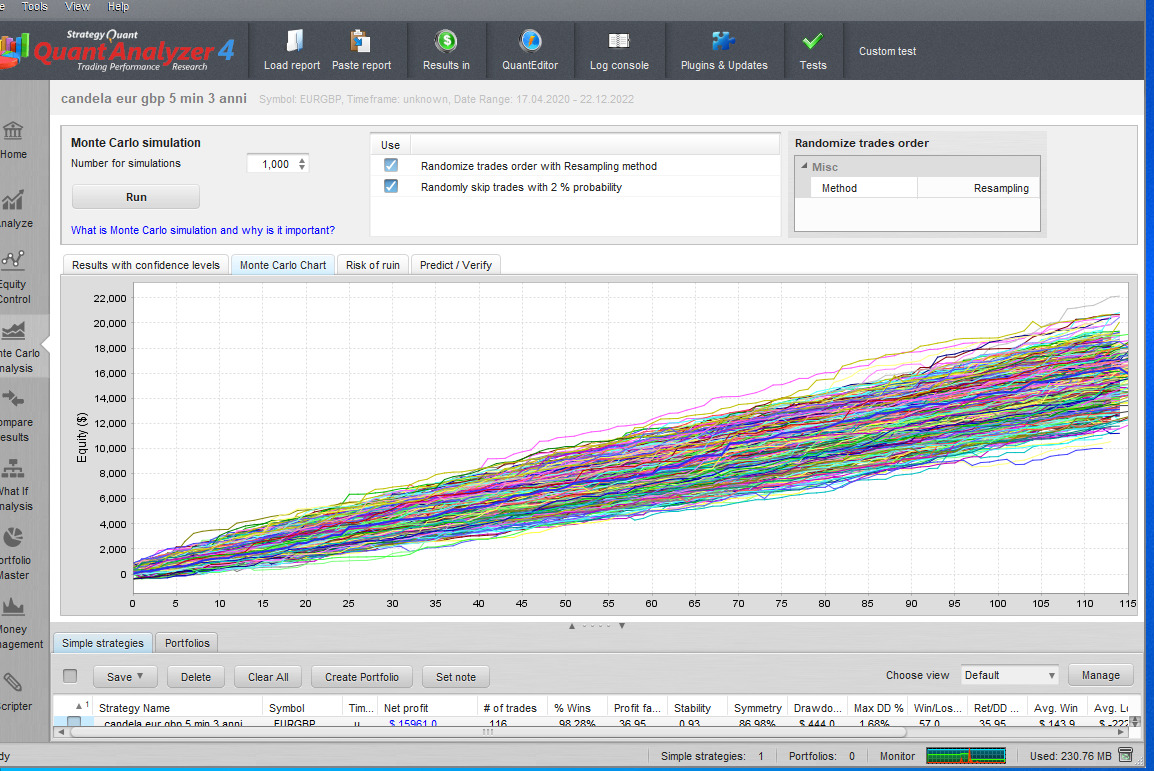
Task: Collapse the Misc section
Action: click(805, 167)
